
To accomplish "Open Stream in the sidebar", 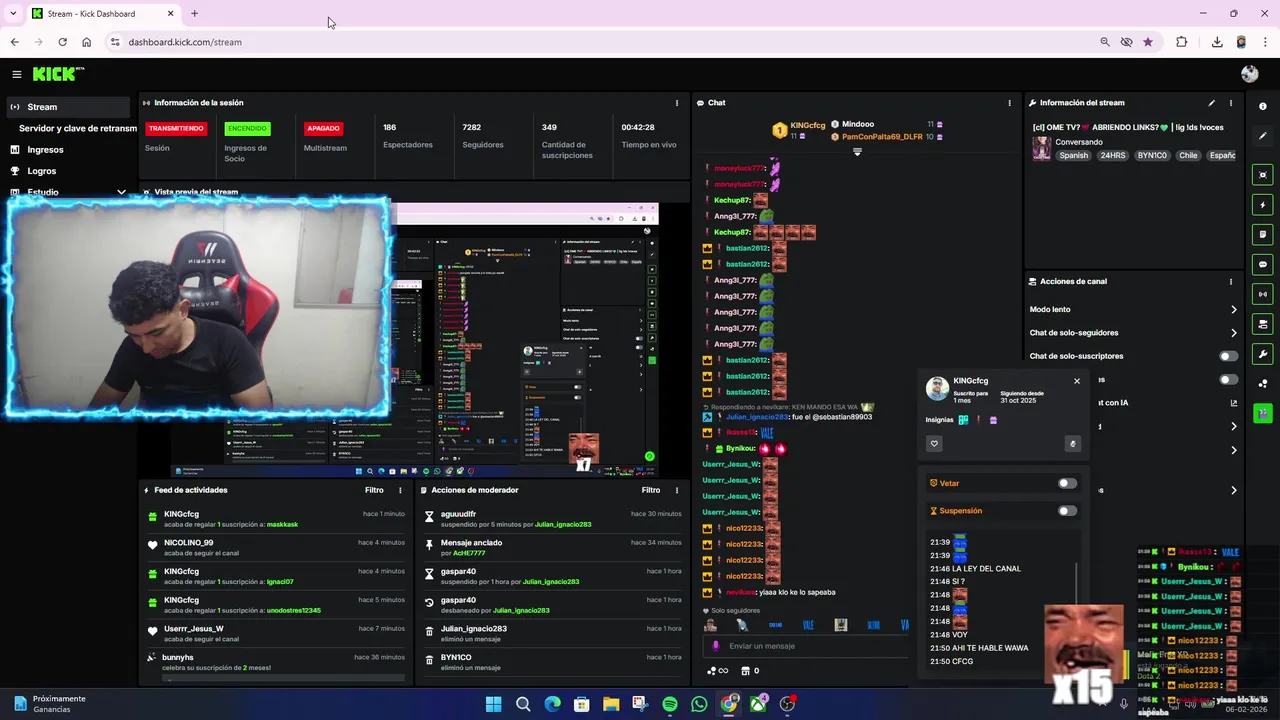I will [x=66, y=107].
